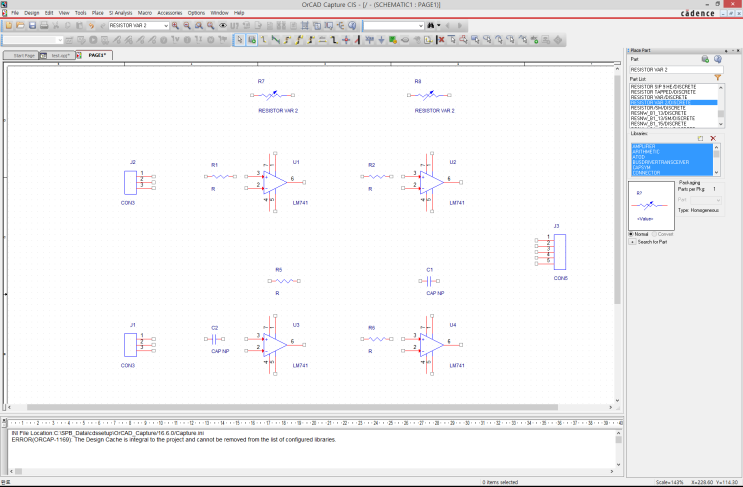743x487 pixels.
Task: Open the Packaging Part dropdown
Action: pos(717,200)
